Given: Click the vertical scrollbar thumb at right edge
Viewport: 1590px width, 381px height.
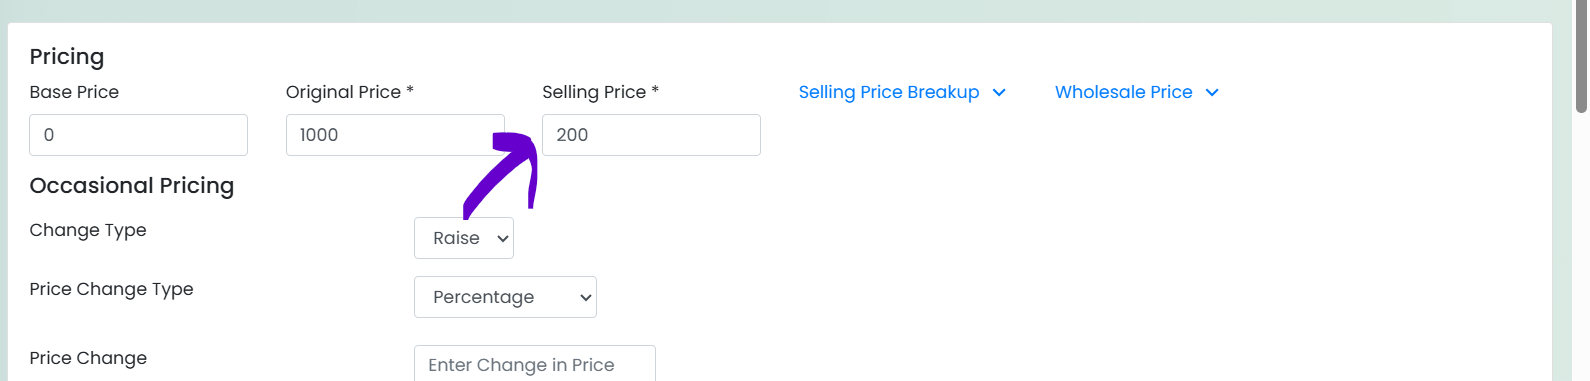Looking at the screenshot, I should click(x=1582, y=56).
